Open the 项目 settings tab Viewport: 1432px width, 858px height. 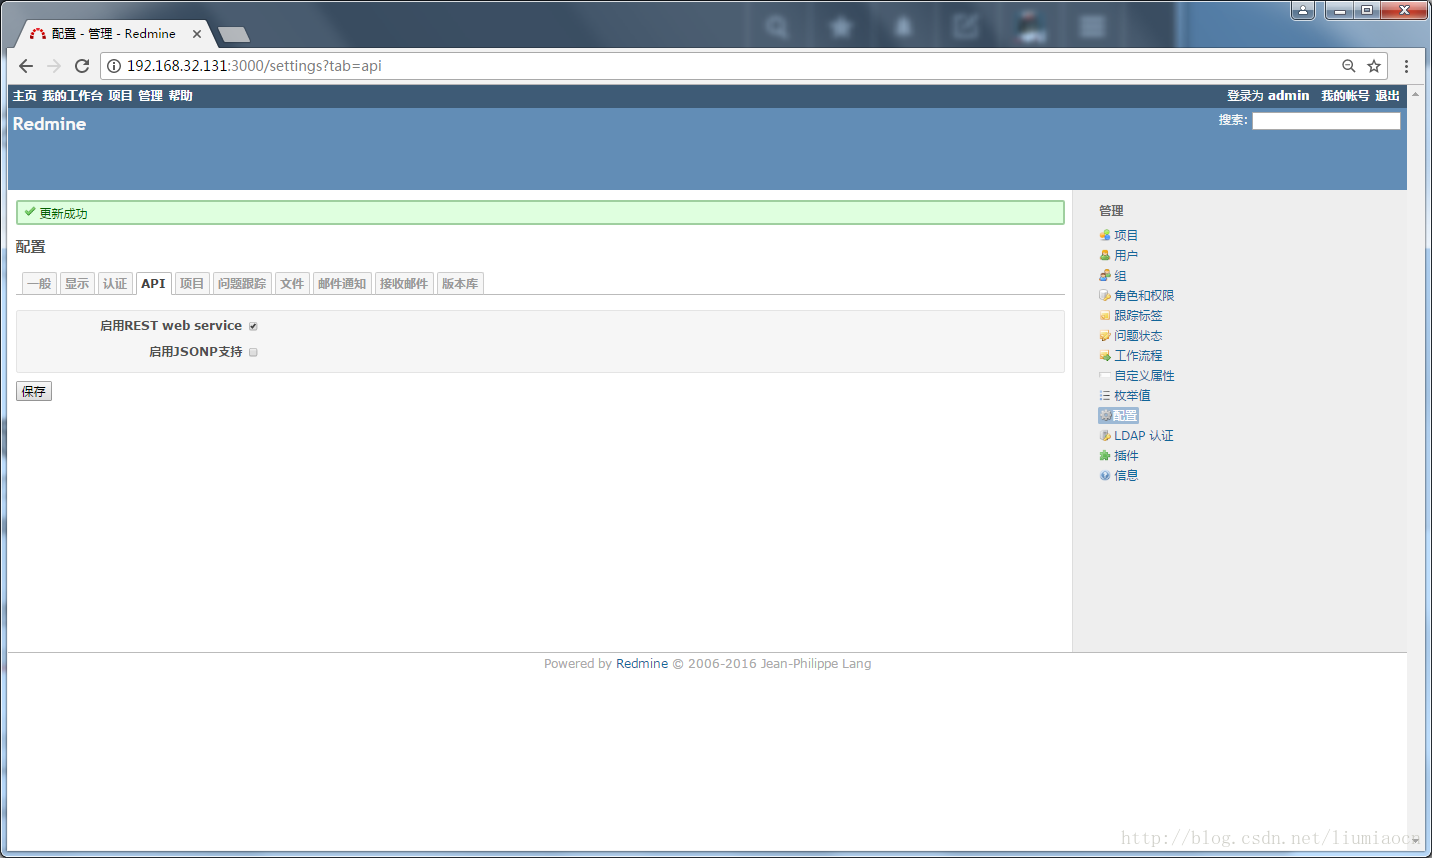click(x=192, y=284)
